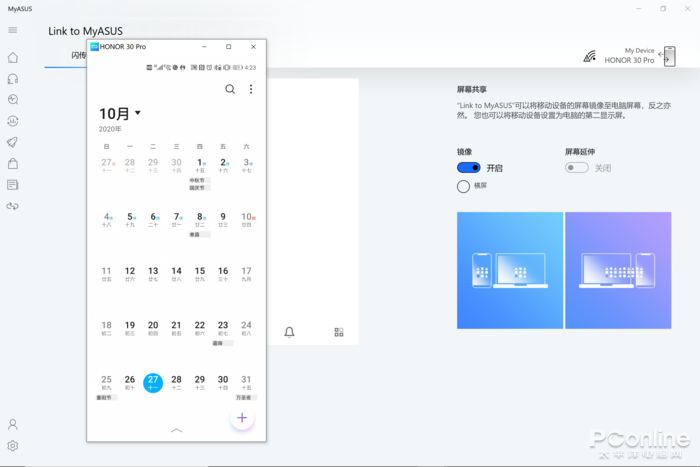Select the 横屏 landscape radio option
The image size is (700, 467).
463,186
